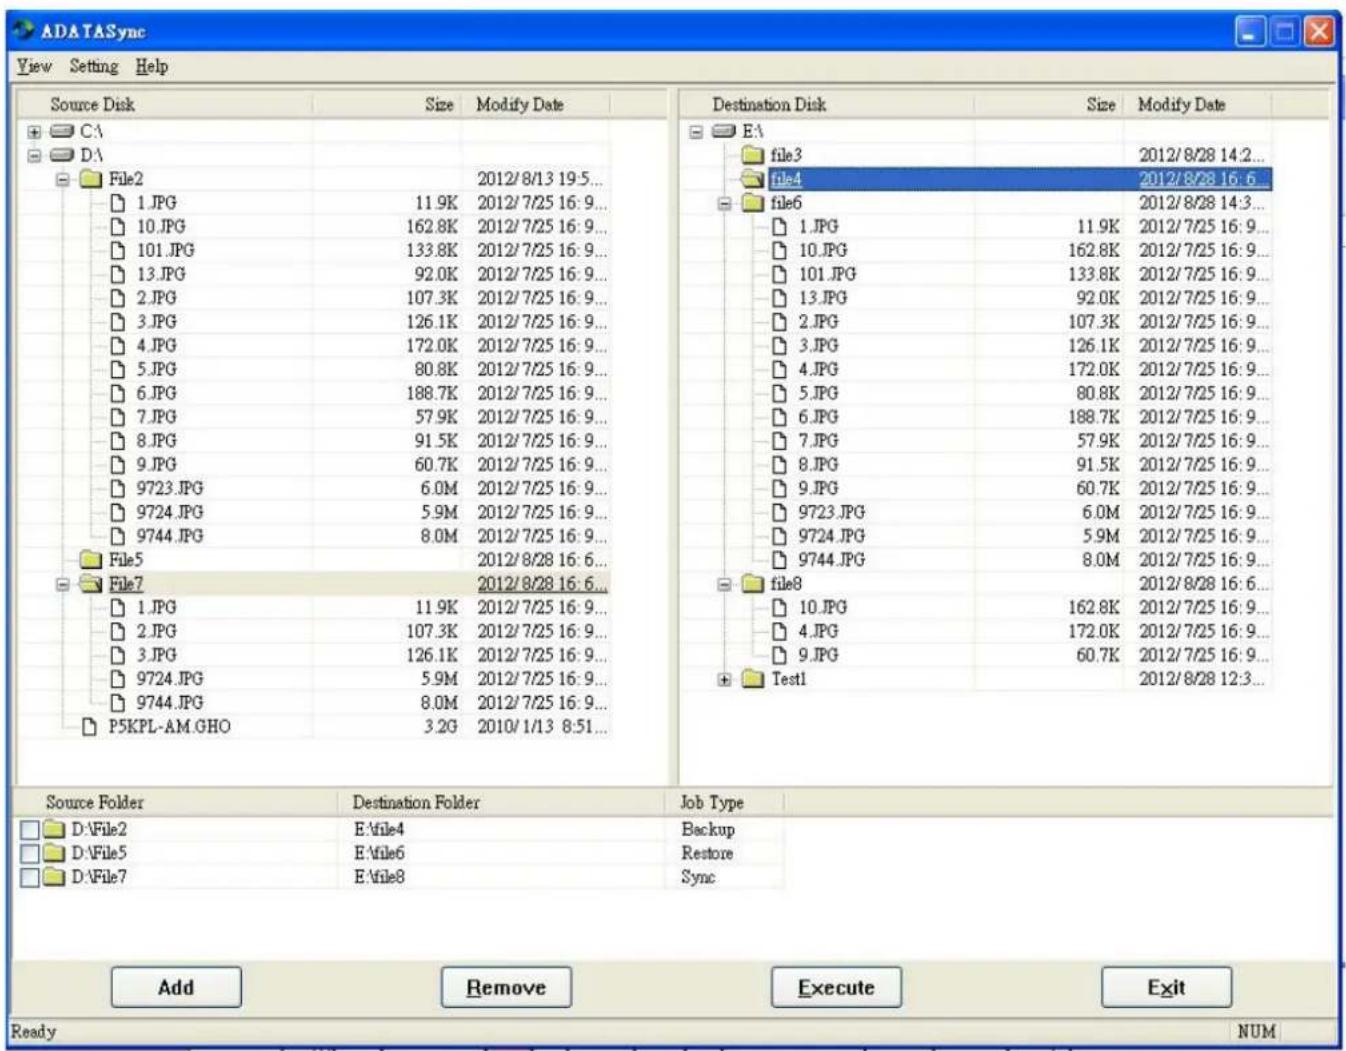Open the Setting menu
The width and height of the screenshot is (1346, 1051).
[94, 66]
